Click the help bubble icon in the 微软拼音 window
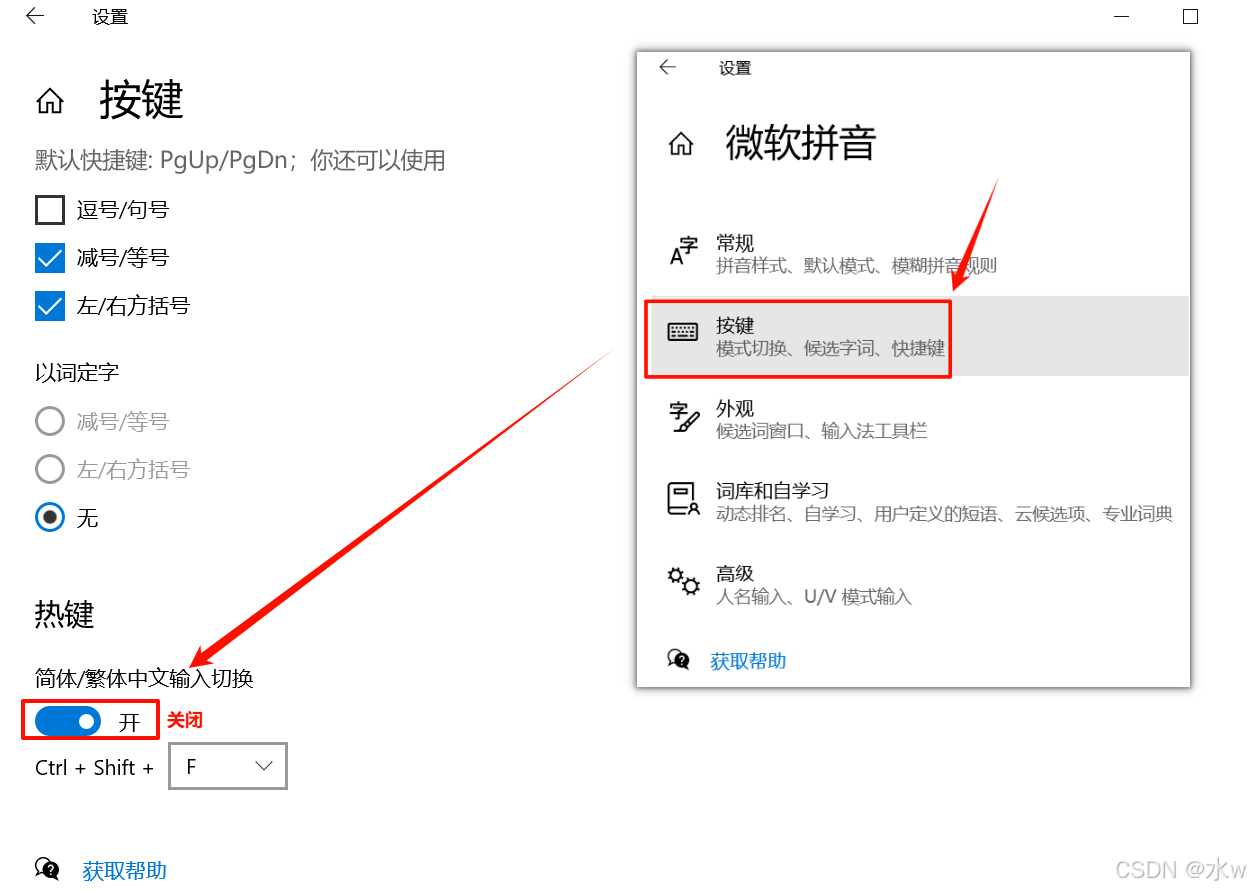Image resolution: width=1250 pixels, height=891 pixels. [x=679, y=660]
